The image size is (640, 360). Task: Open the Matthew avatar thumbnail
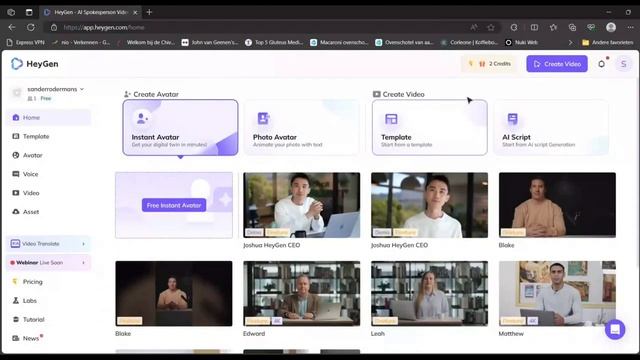click(x=557, y=293)
